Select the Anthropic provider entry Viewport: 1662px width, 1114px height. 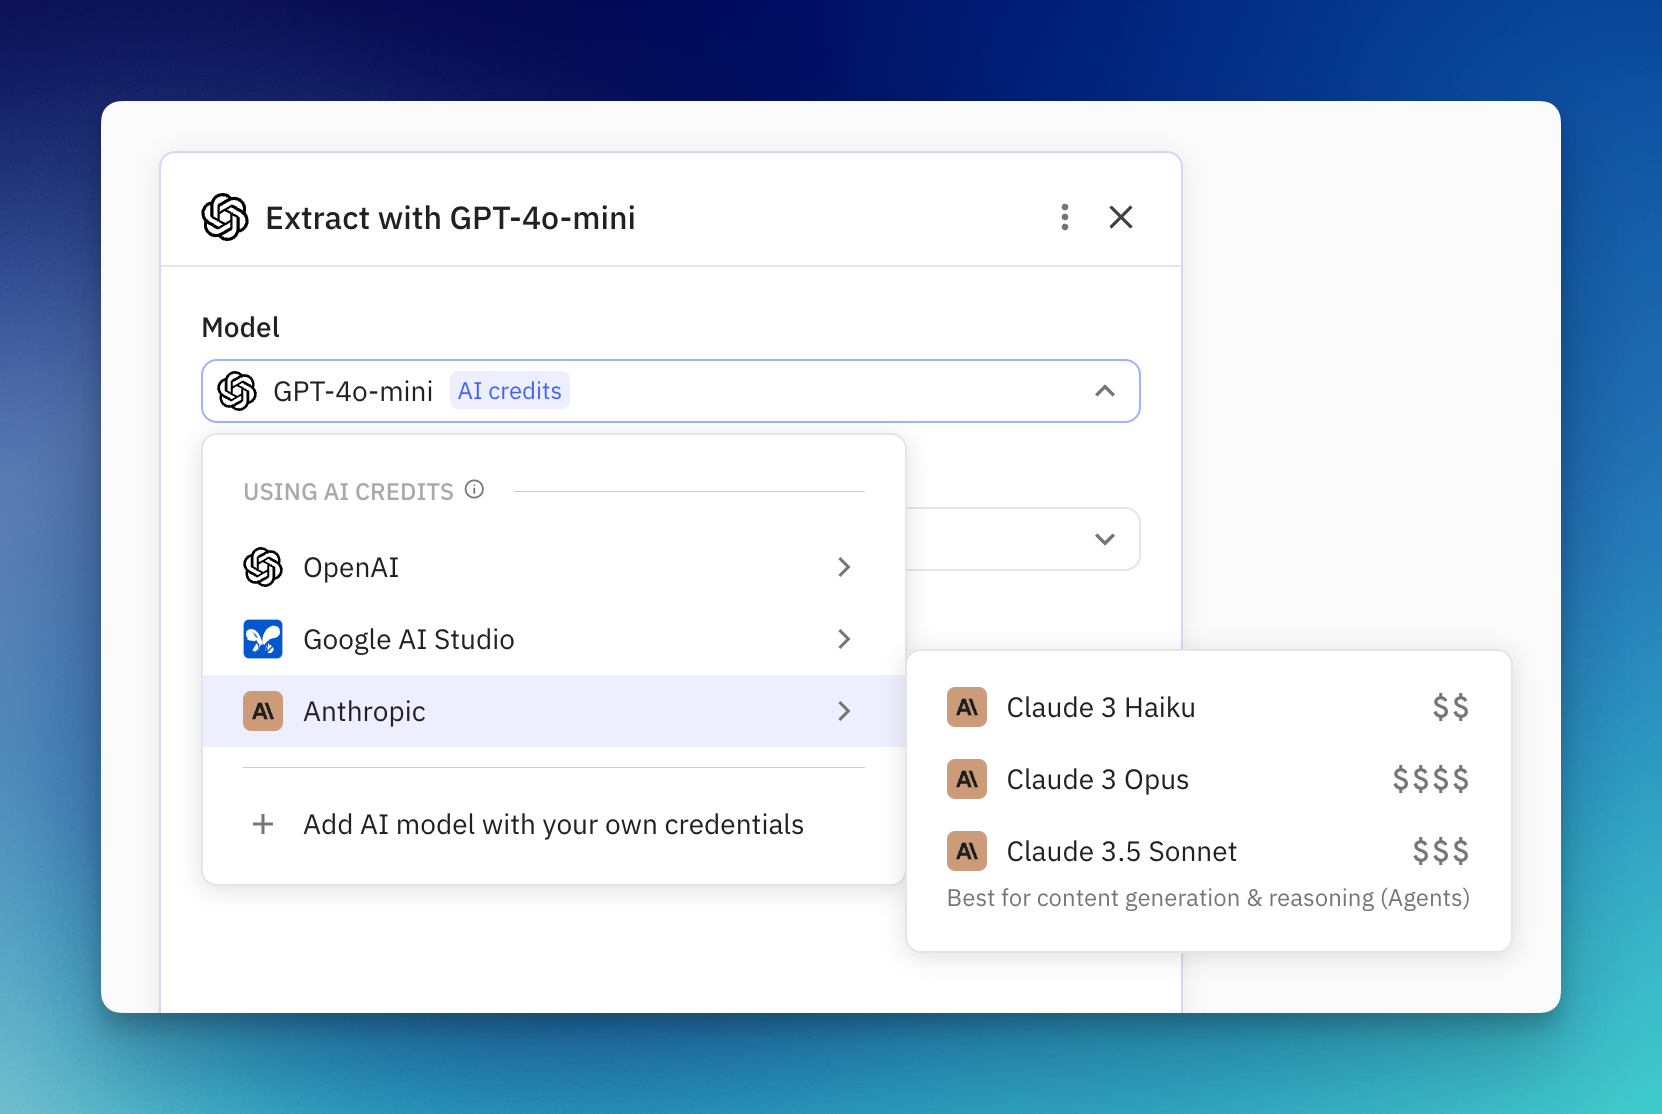pyautogui.click(x=553, y=711)
